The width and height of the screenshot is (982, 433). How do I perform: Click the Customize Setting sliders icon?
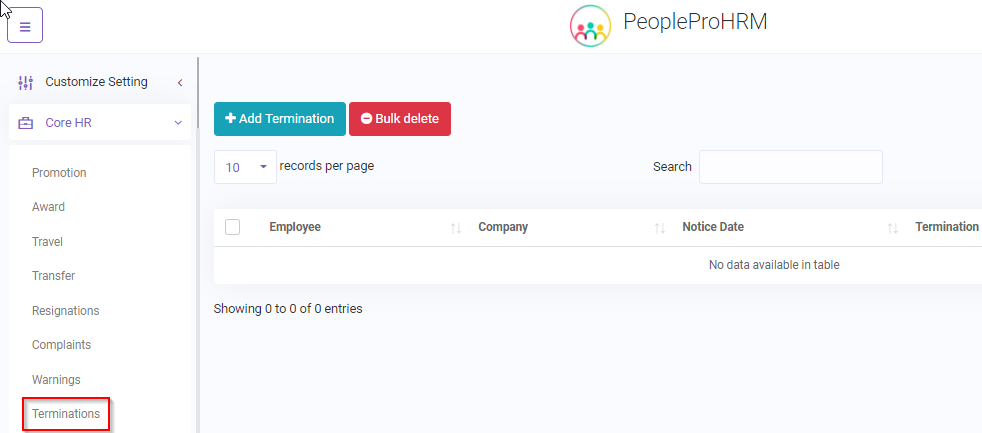coord(26,82)
